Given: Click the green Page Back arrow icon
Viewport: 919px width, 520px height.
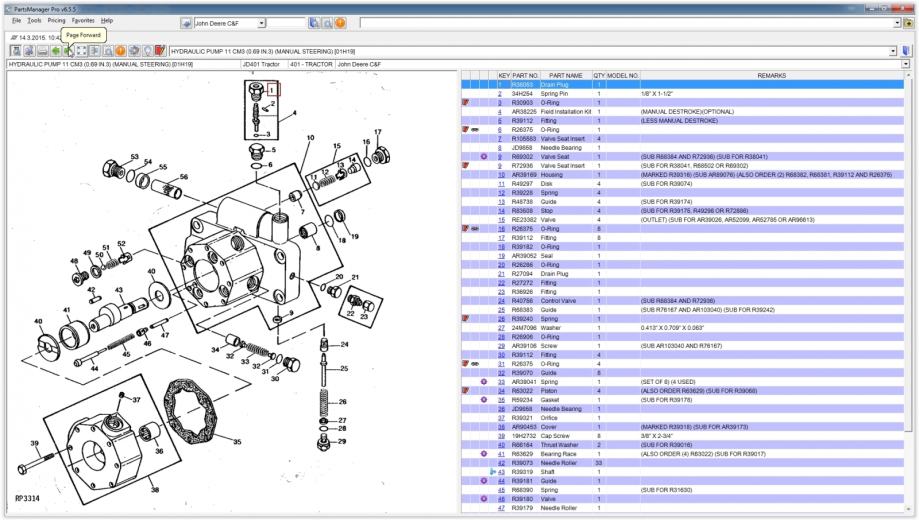Looking at the screenshot, I should (x=57, y=50).
